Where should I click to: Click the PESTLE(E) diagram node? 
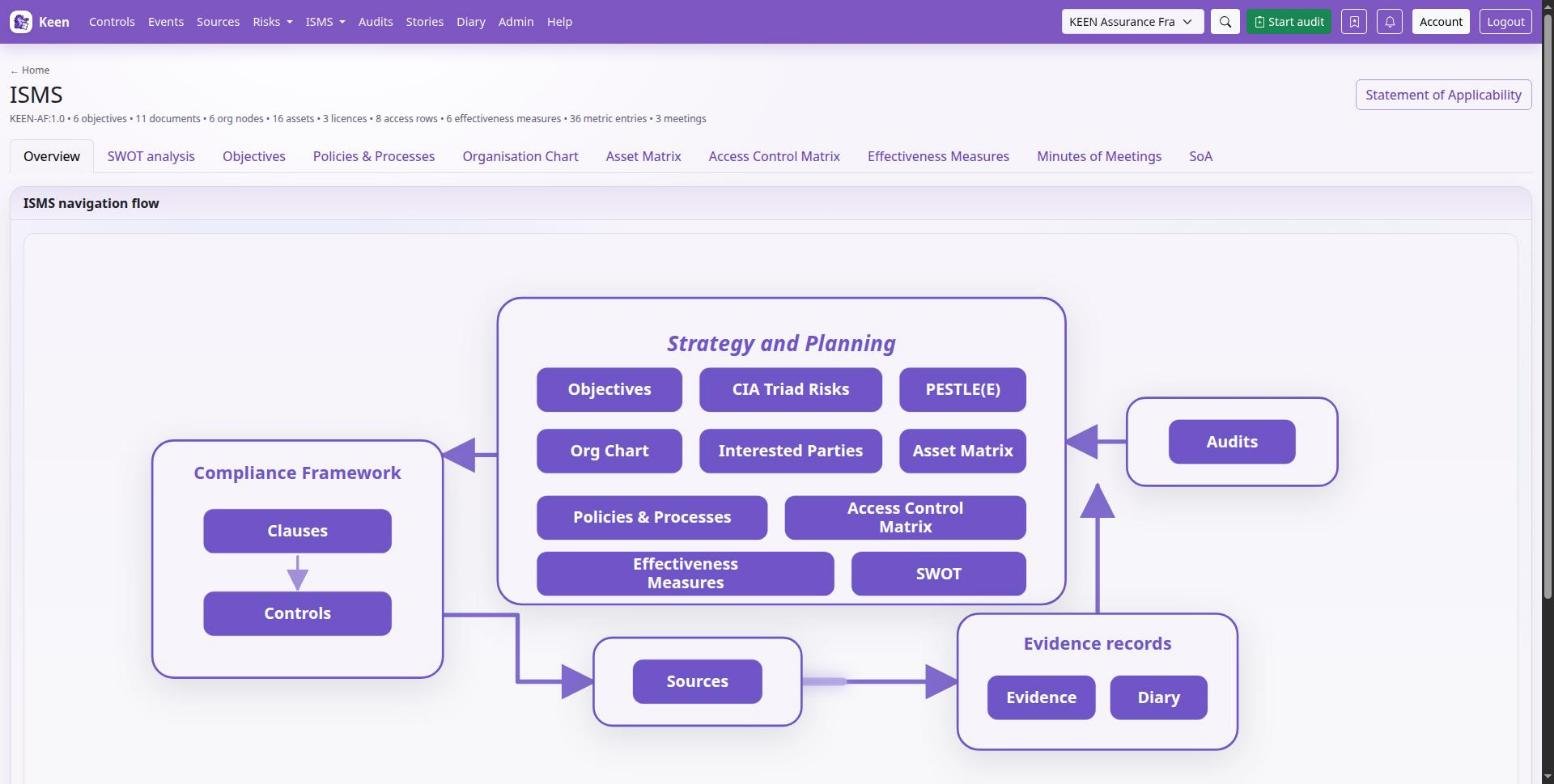coord(963,390)
